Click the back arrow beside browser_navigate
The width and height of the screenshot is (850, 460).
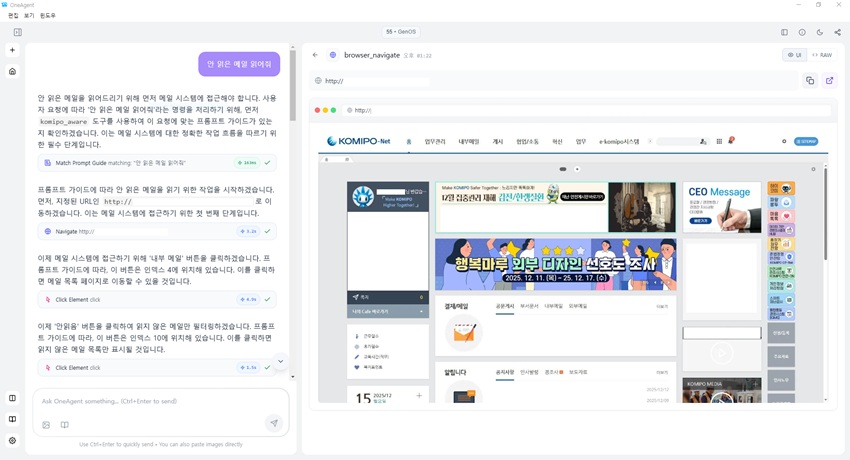[316, 55]
